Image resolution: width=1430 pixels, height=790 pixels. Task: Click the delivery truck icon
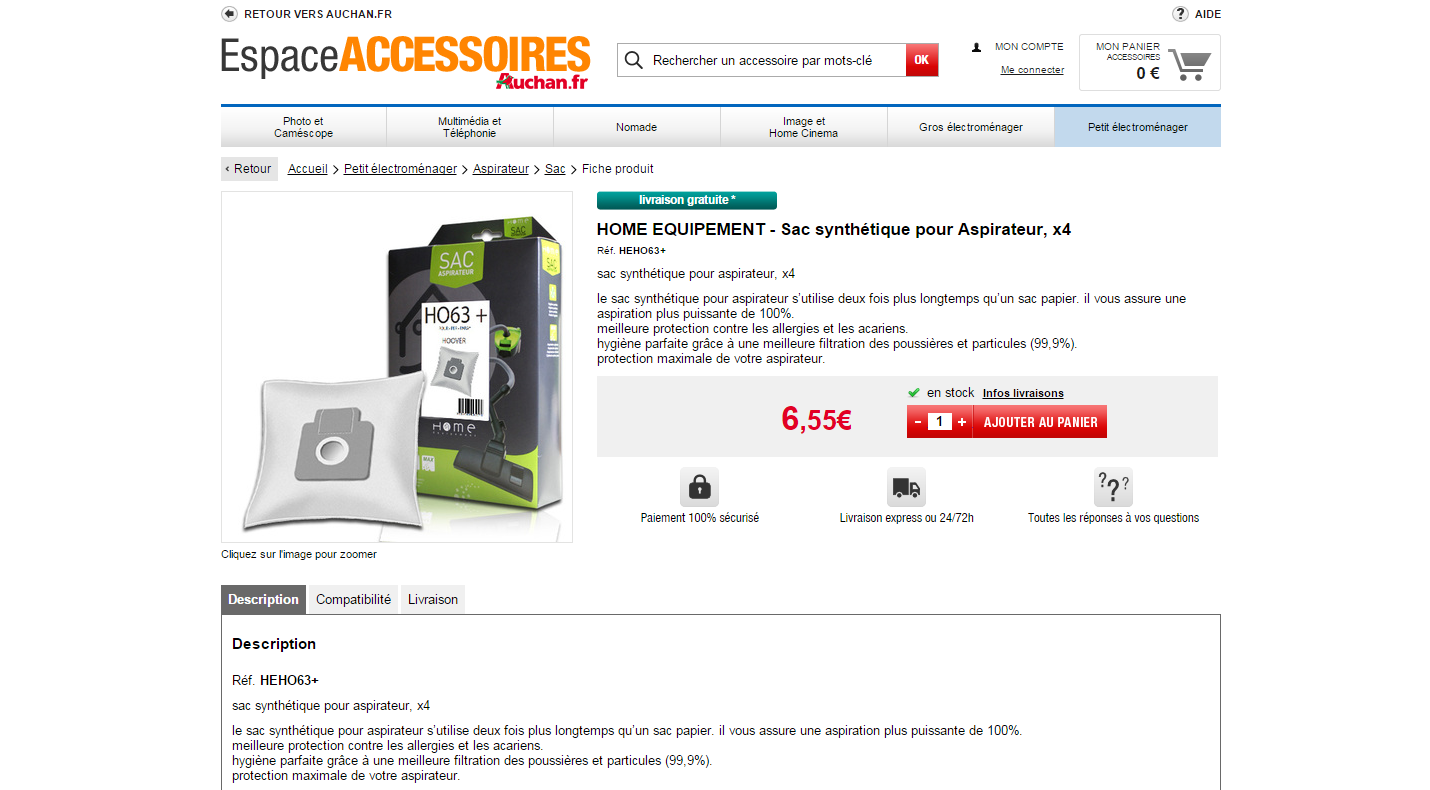pyautogui.click(x=906, y=487)
